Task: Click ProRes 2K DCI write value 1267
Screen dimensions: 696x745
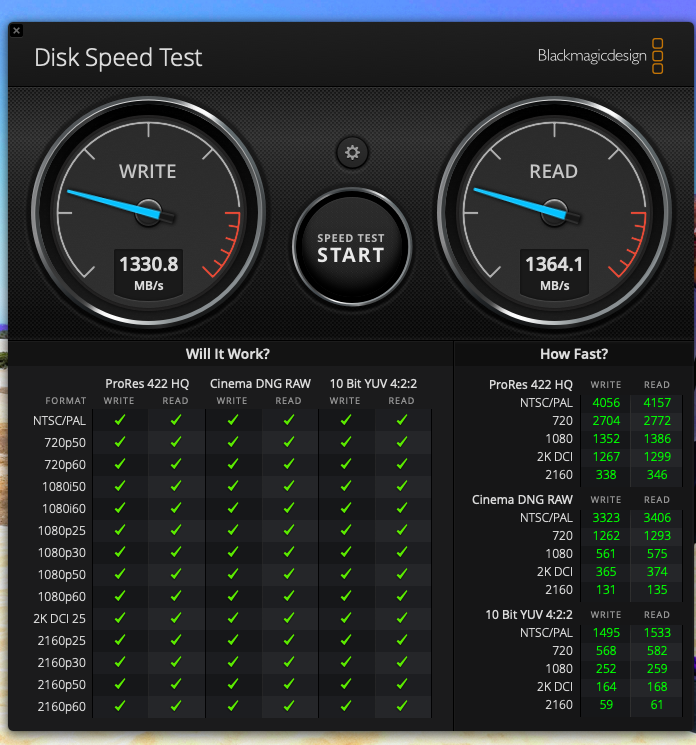Action: (606, 457)
